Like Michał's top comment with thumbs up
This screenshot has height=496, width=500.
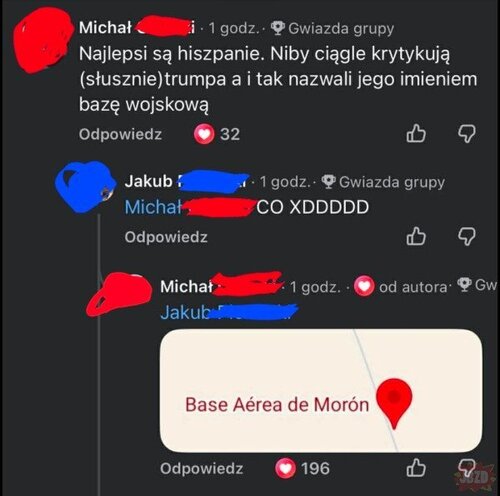(416, 134)
